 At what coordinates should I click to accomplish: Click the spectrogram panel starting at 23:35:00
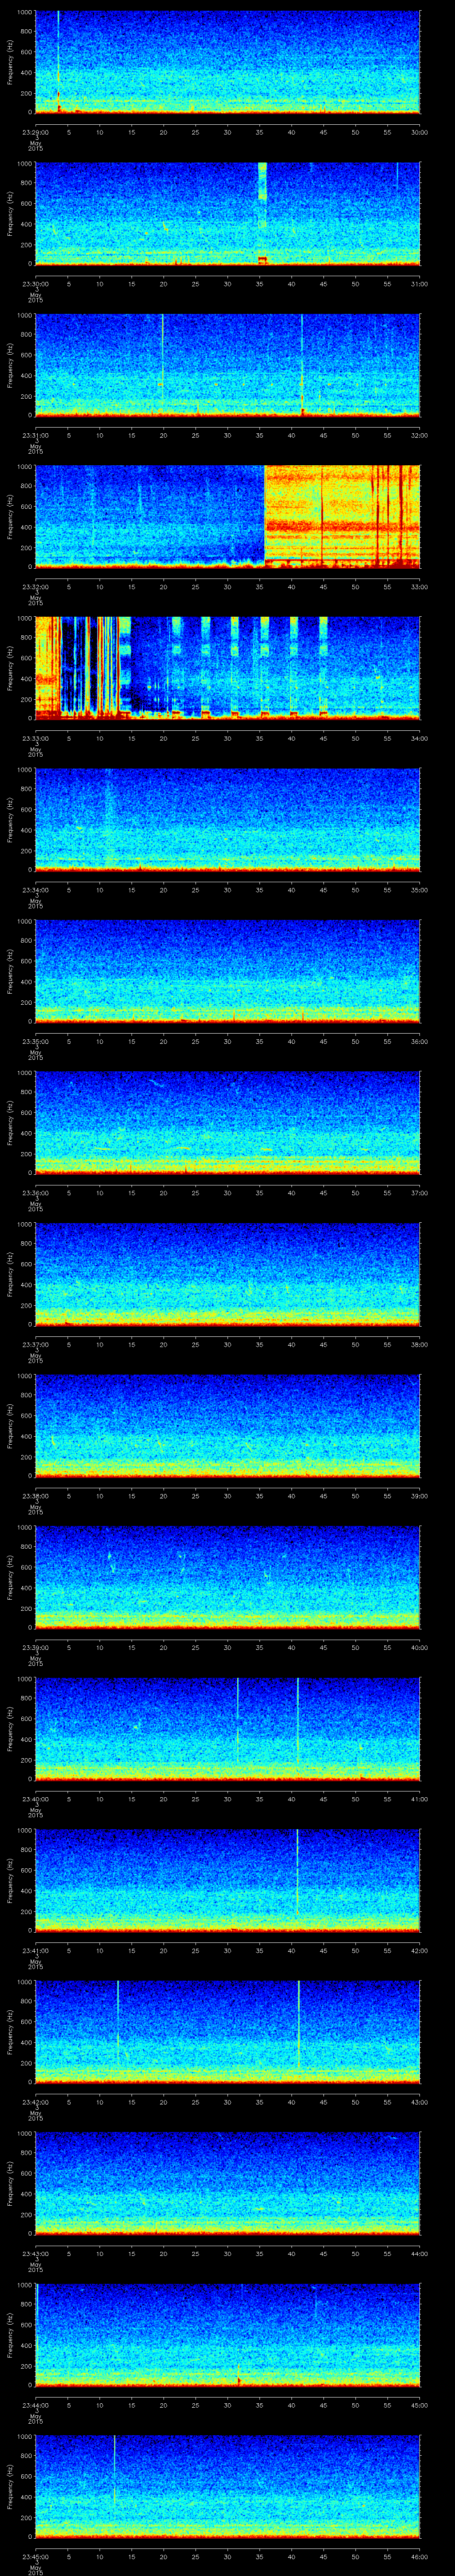pyautogui.click(x=227, y=971)
